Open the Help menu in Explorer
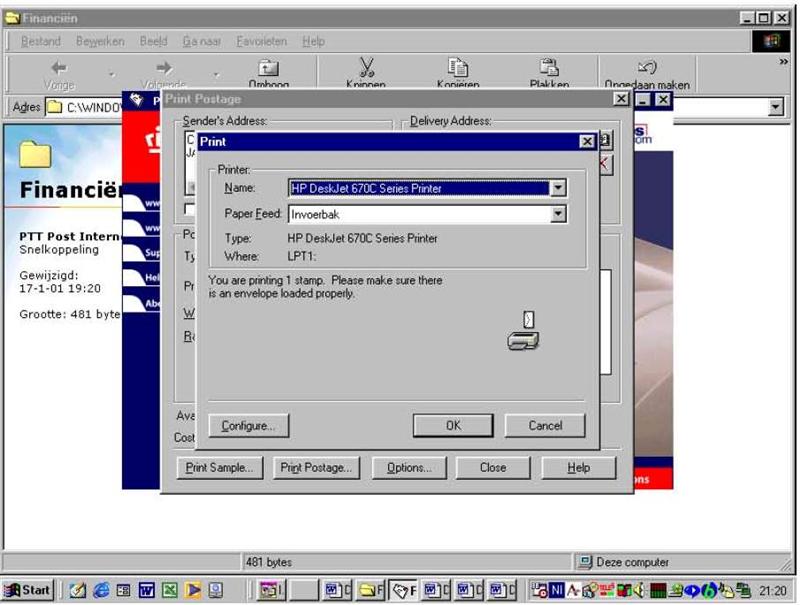The height and width of the screenshot is (605, 800). pyautogui.click(x=313, y=41)
